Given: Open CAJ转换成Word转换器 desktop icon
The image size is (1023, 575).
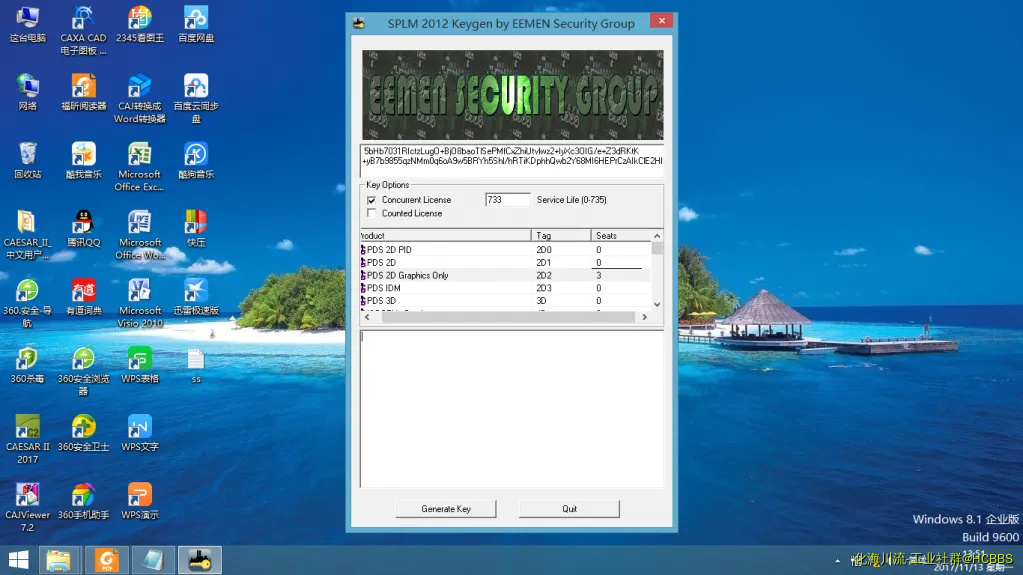Looking at the screenshot, I should tap(140, 99).
